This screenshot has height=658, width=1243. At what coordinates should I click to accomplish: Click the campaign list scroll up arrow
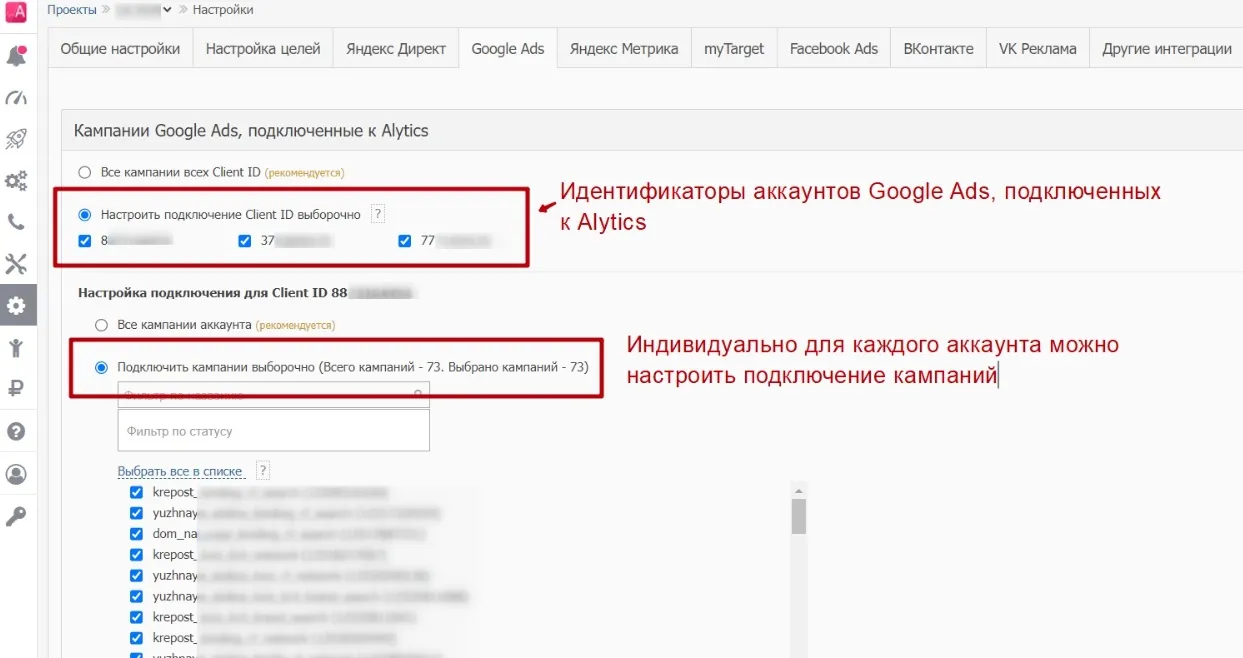point(798,490)
